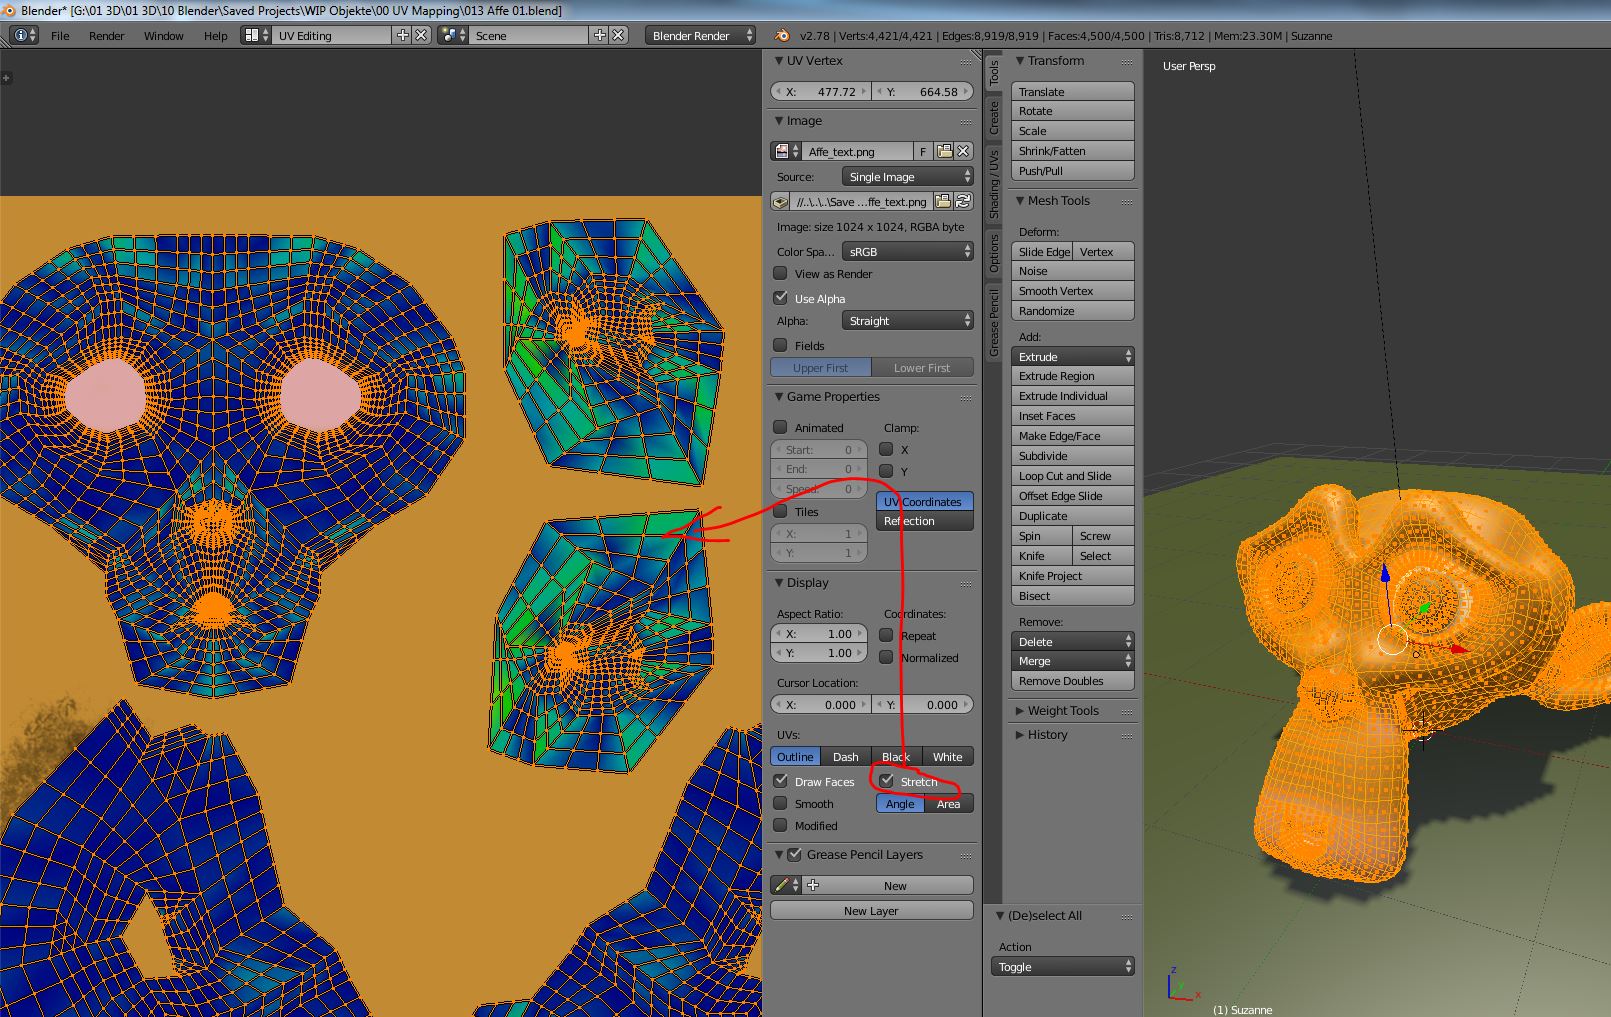Open the Grease Pencil datablock browse icon
Viewport: 1611px width, 1017px height.
(786, 885)
